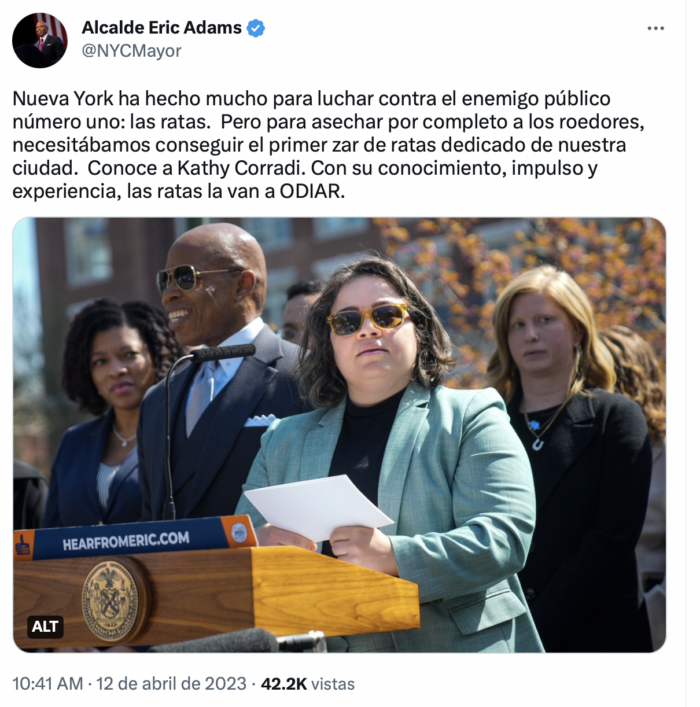Open the 42.2K vistas view count
The image size is (700, 707).
coord(308,684)
